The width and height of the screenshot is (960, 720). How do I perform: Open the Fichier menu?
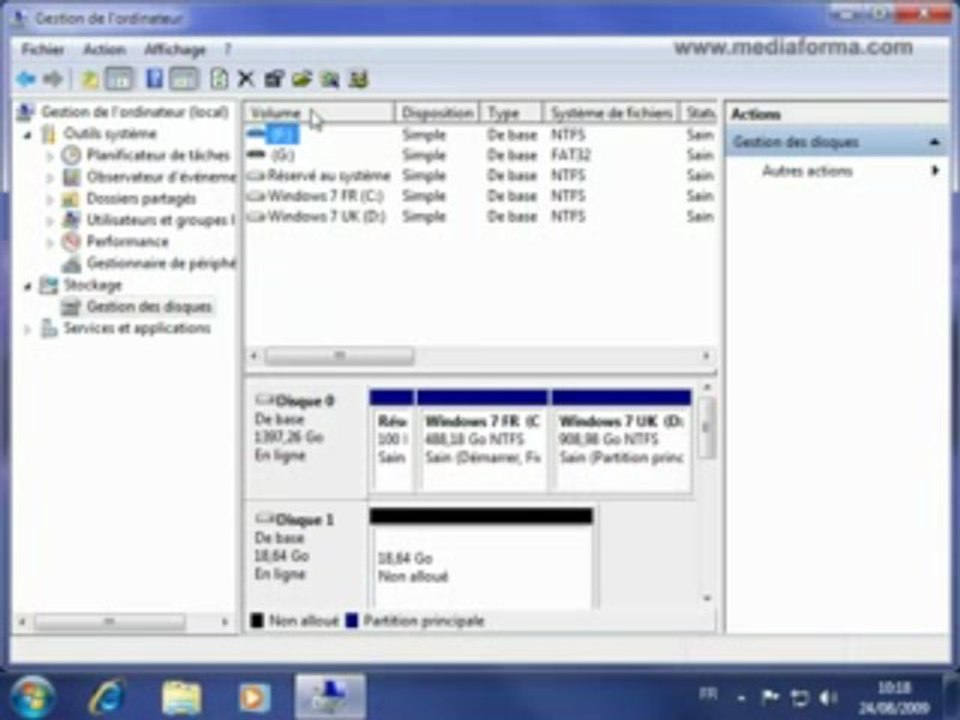[43, 49]
